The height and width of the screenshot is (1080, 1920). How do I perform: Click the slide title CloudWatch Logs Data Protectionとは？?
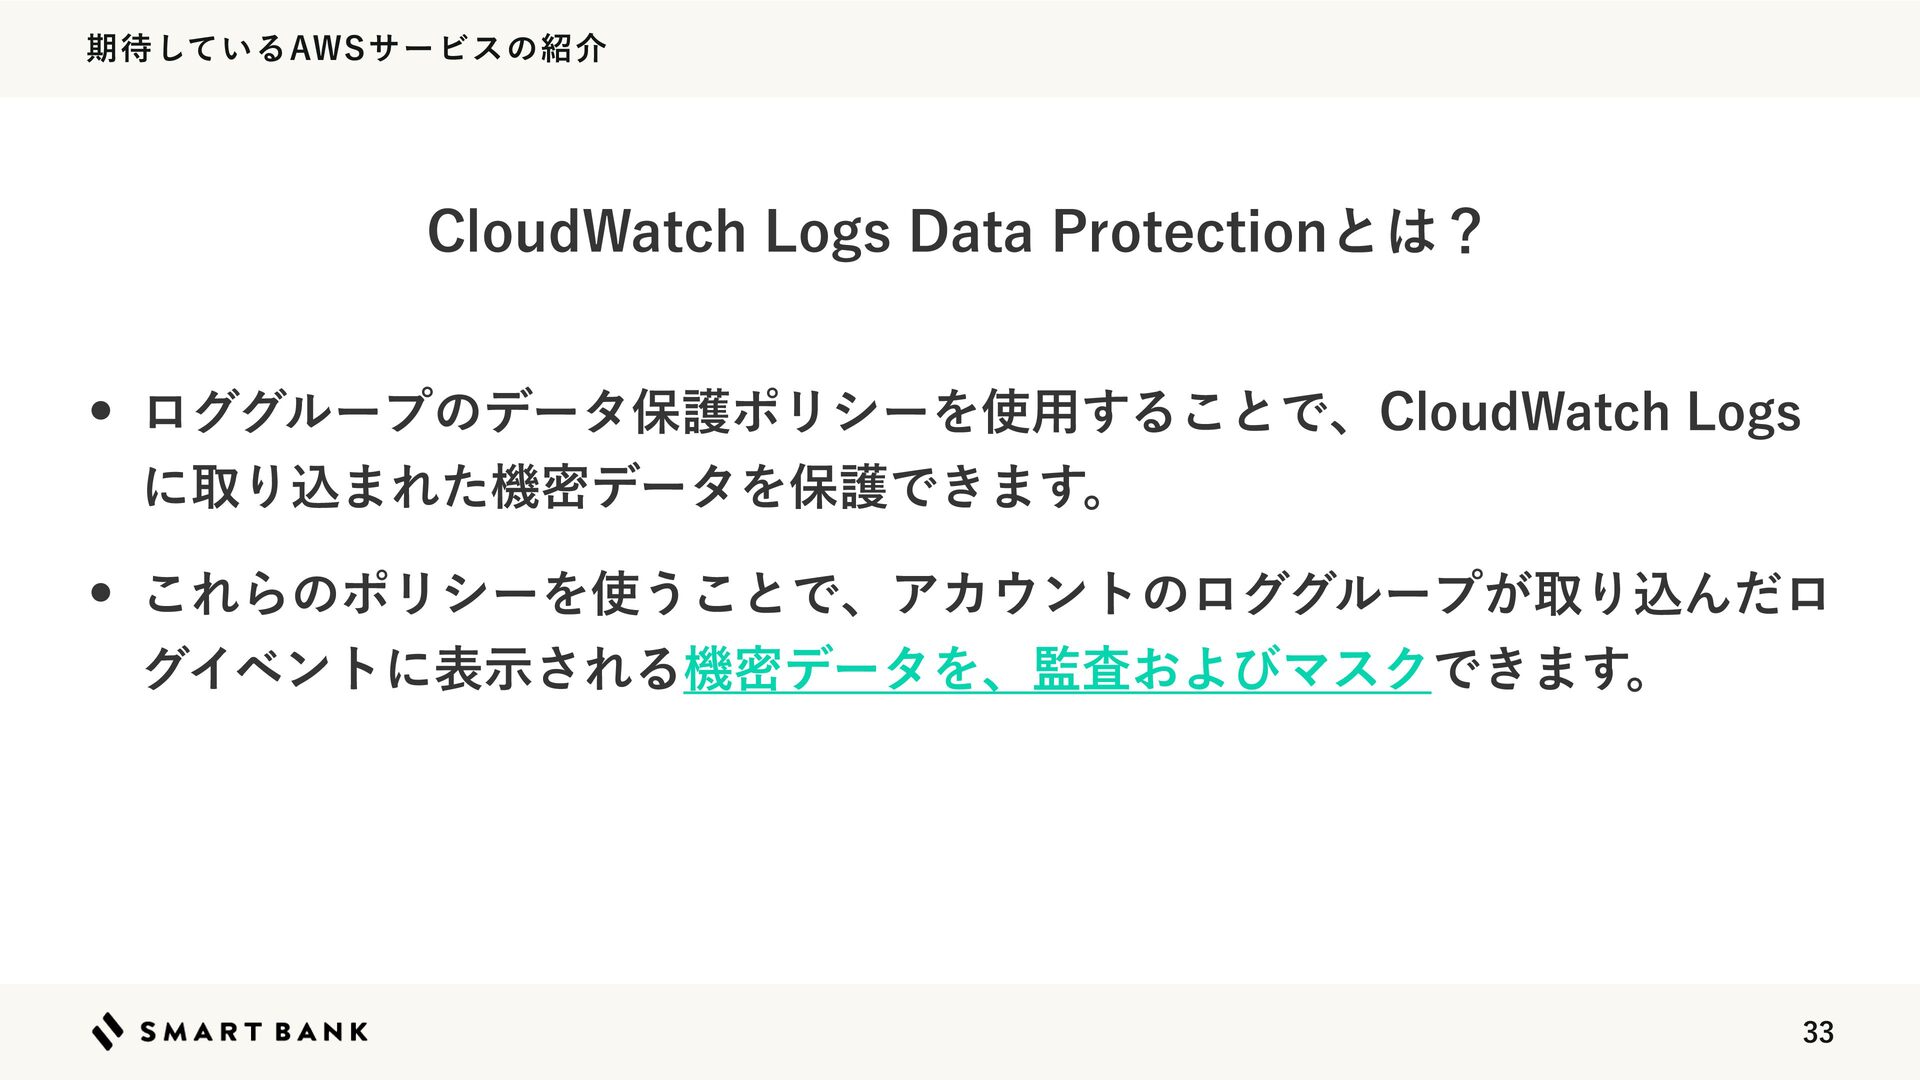[955, 231]
